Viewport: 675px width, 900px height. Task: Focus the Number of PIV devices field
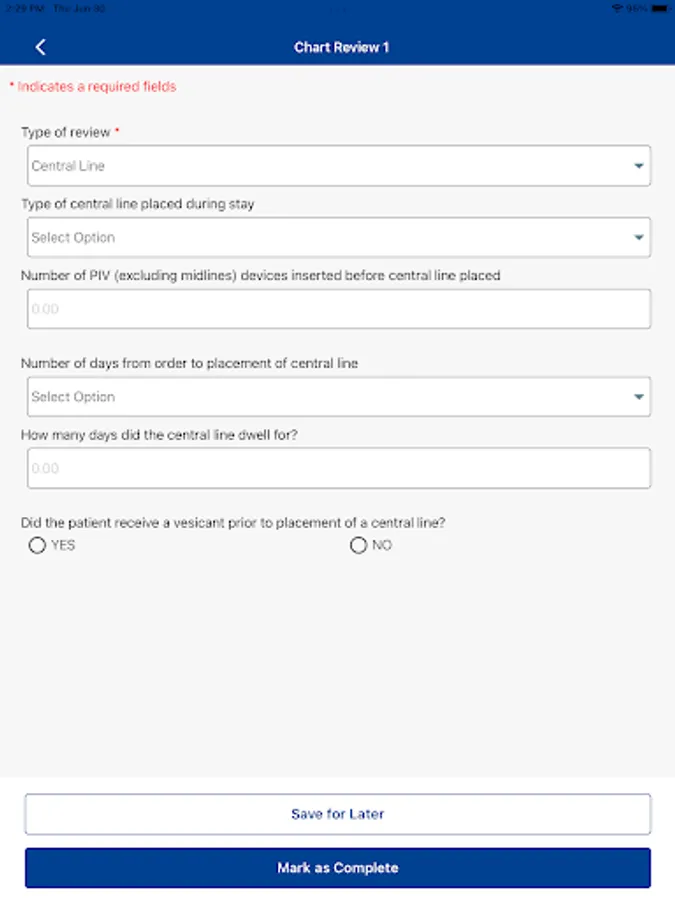pyautogui.click(x=338, y=309)
